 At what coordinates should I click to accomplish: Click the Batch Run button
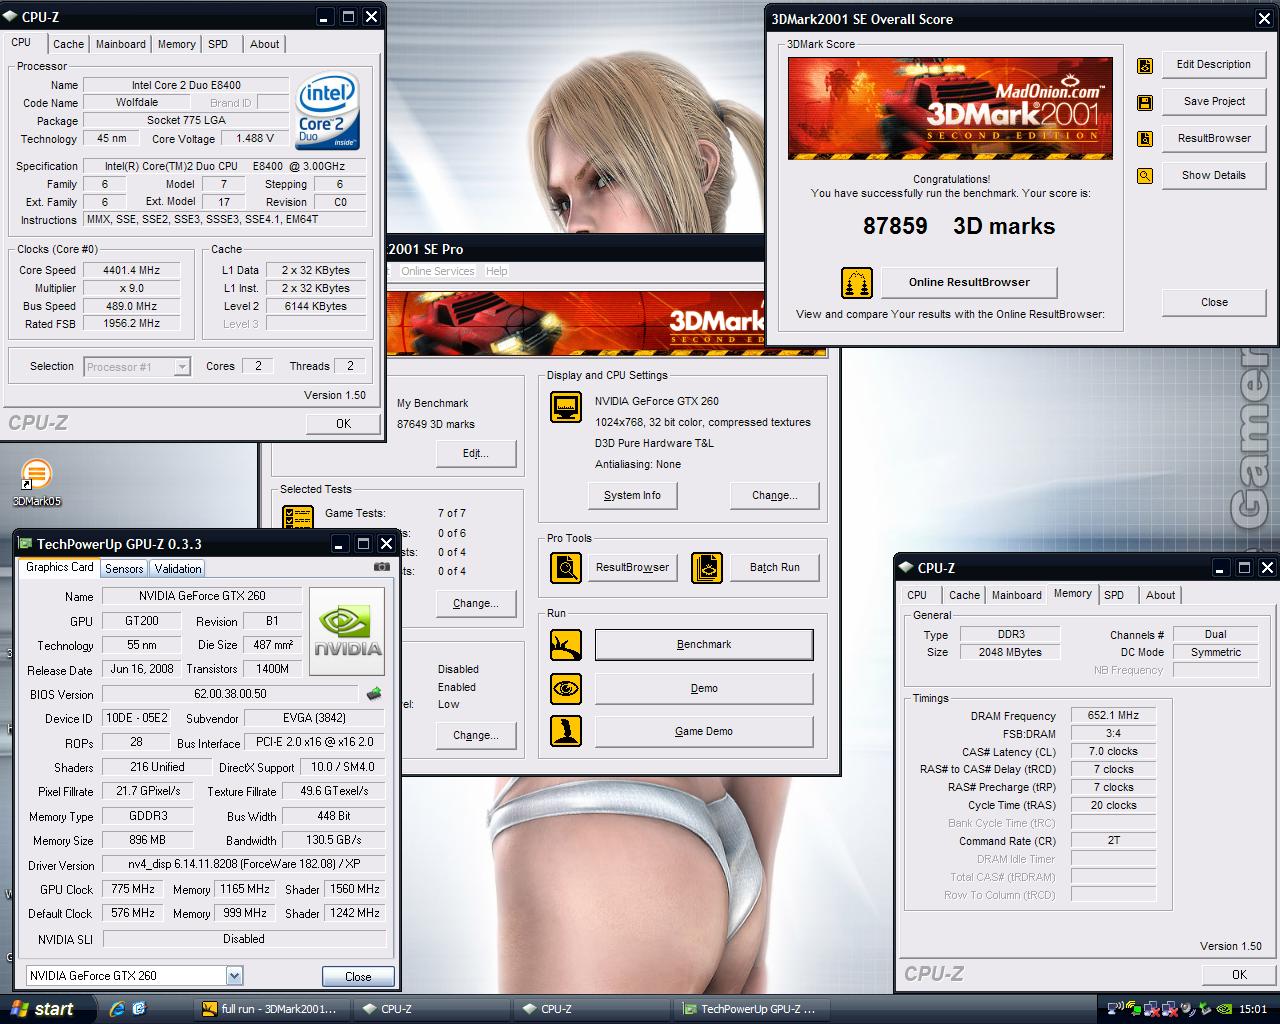(x=774, y=567)
